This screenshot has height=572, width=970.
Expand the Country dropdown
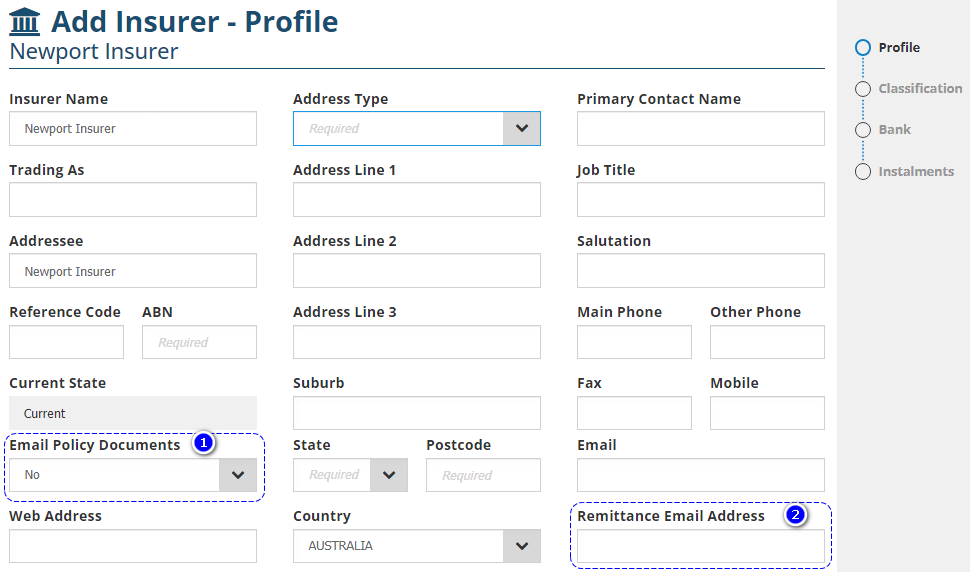(521, 546)
